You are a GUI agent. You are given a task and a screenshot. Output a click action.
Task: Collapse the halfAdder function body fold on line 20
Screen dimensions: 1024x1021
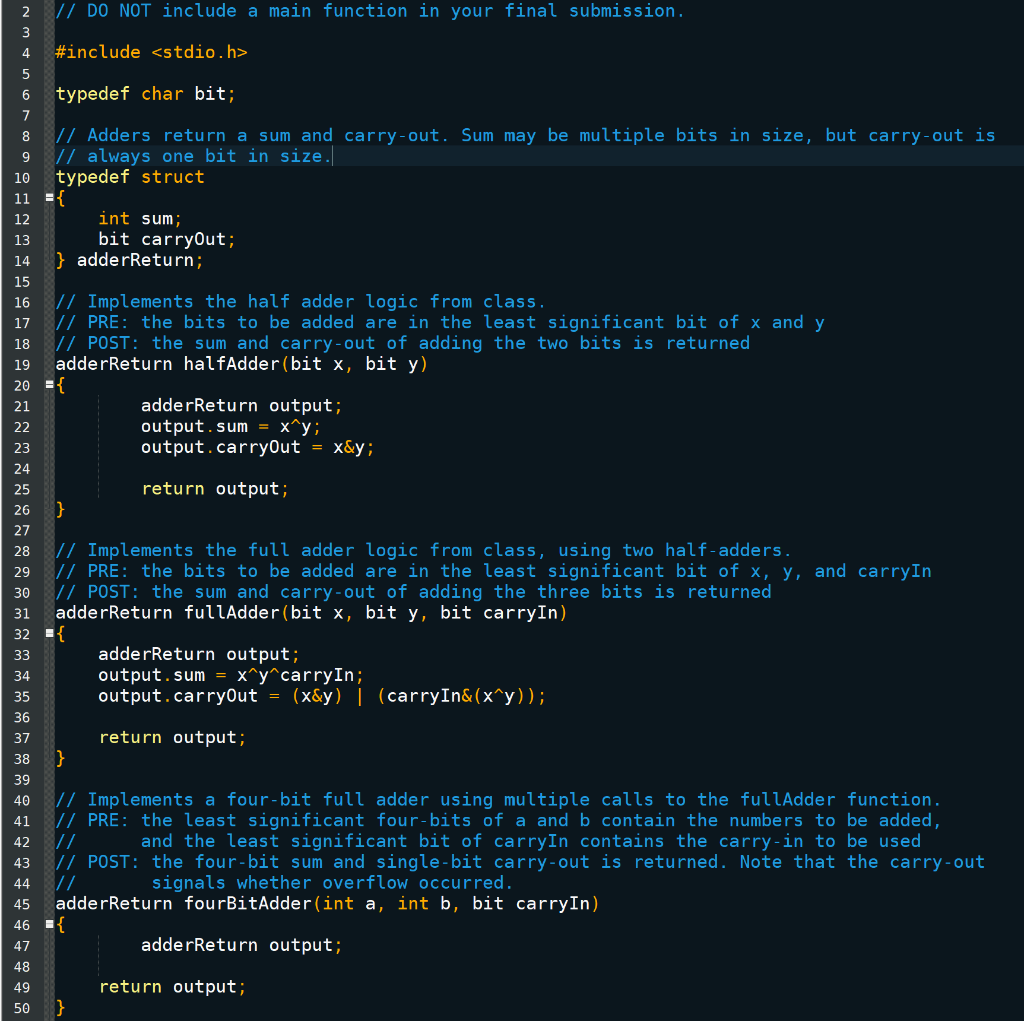tap(49, 384)
